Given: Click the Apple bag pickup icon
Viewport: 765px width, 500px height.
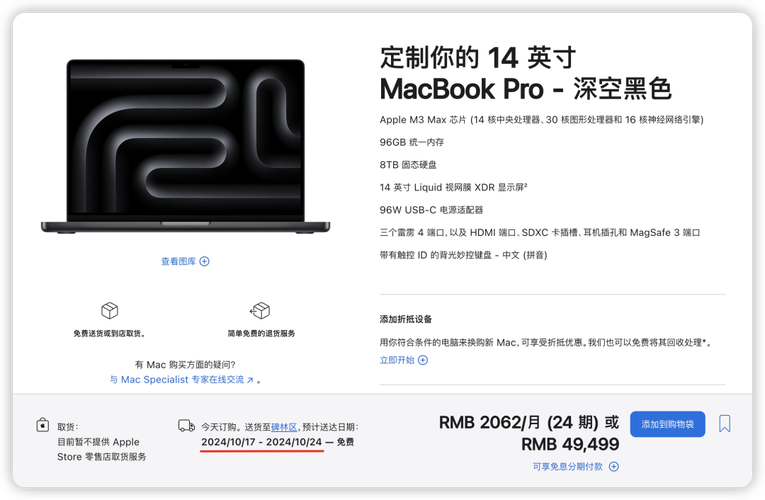Looking at the screenshot, I should point(42,425).
